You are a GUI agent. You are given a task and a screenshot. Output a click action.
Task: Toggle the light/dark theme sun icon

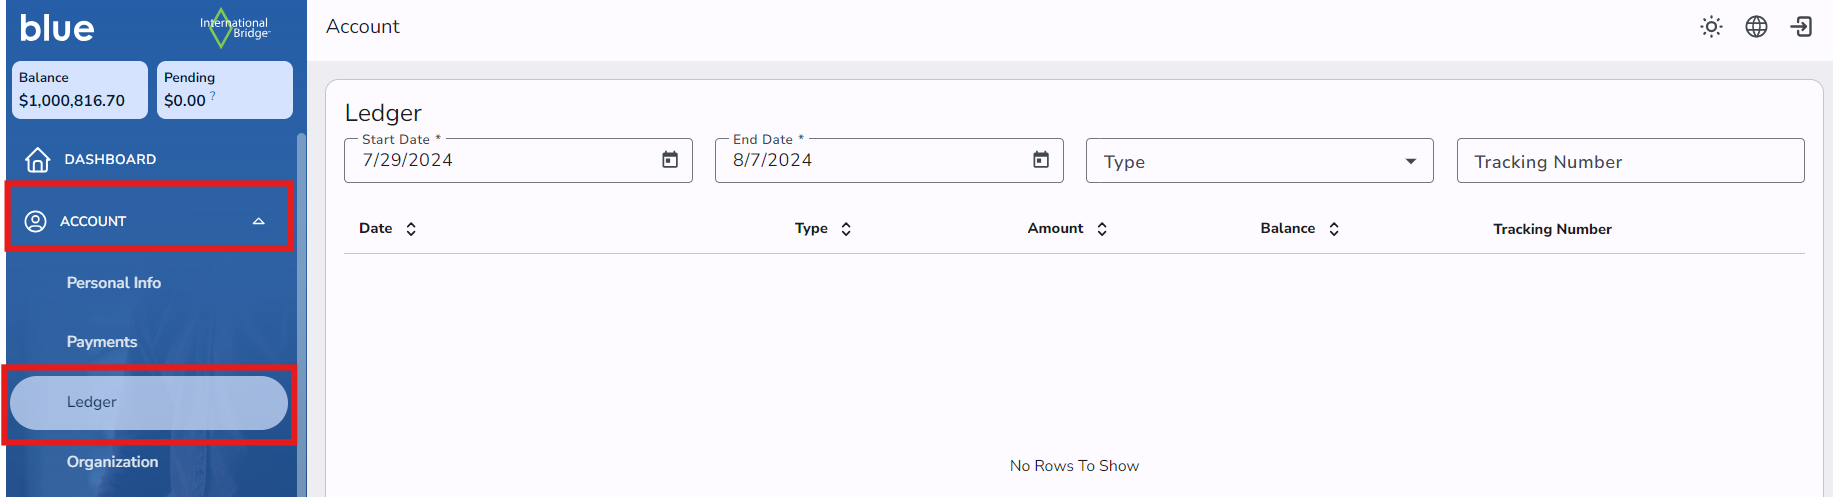tap(1711, 27)
